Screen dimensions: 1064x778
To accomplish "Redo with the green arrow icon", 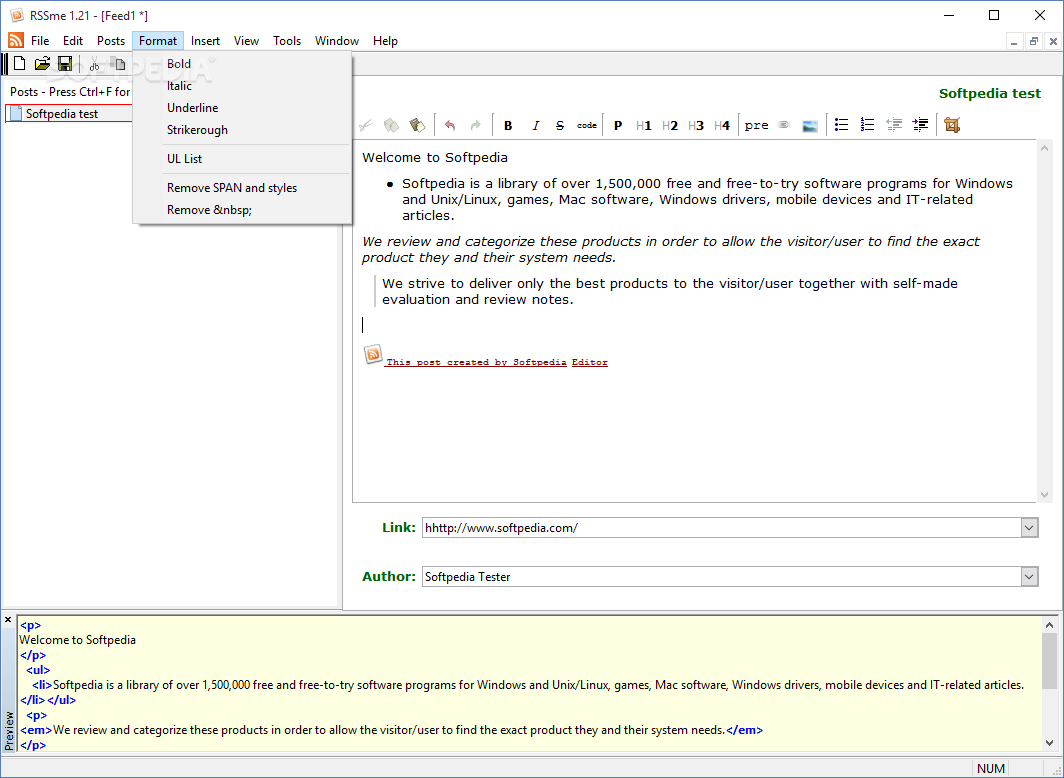I will tap(476, 125).
